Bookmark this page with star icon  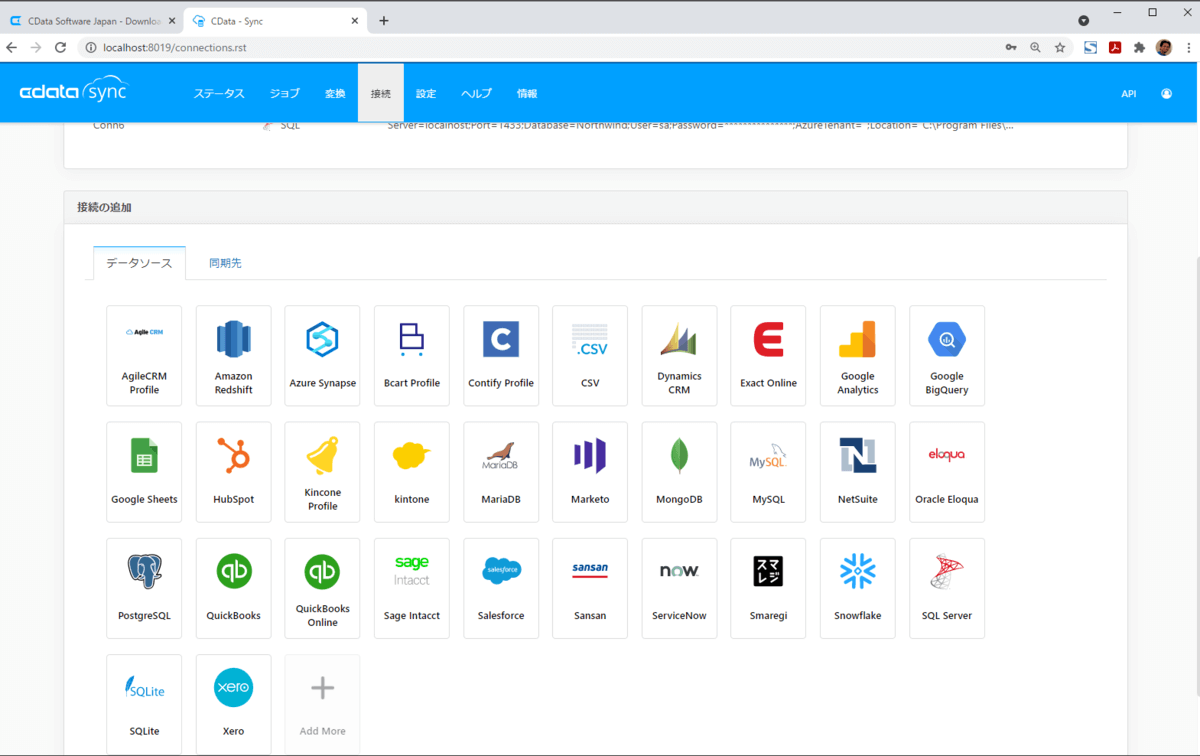pyautogui.click(x=1060, y=47)
